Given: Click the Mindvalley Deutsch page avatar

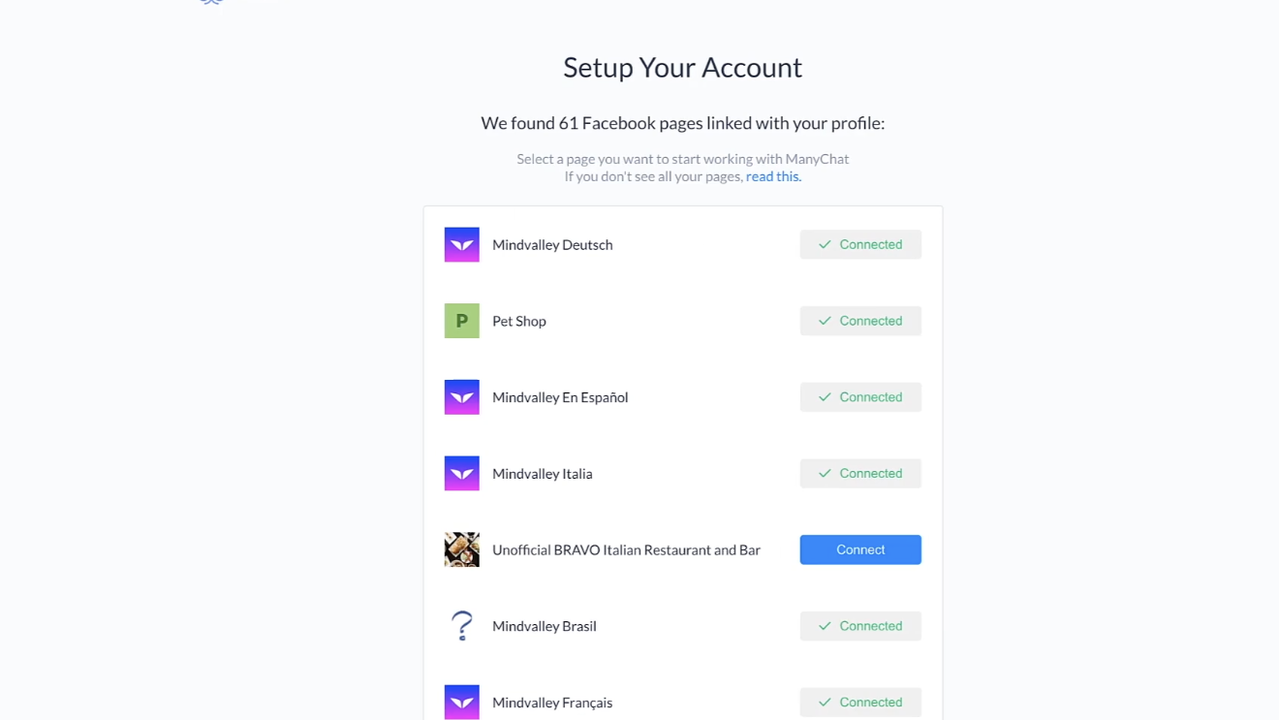Looking at the screenshot, I should pyautogui.click(x=461, y=244).
